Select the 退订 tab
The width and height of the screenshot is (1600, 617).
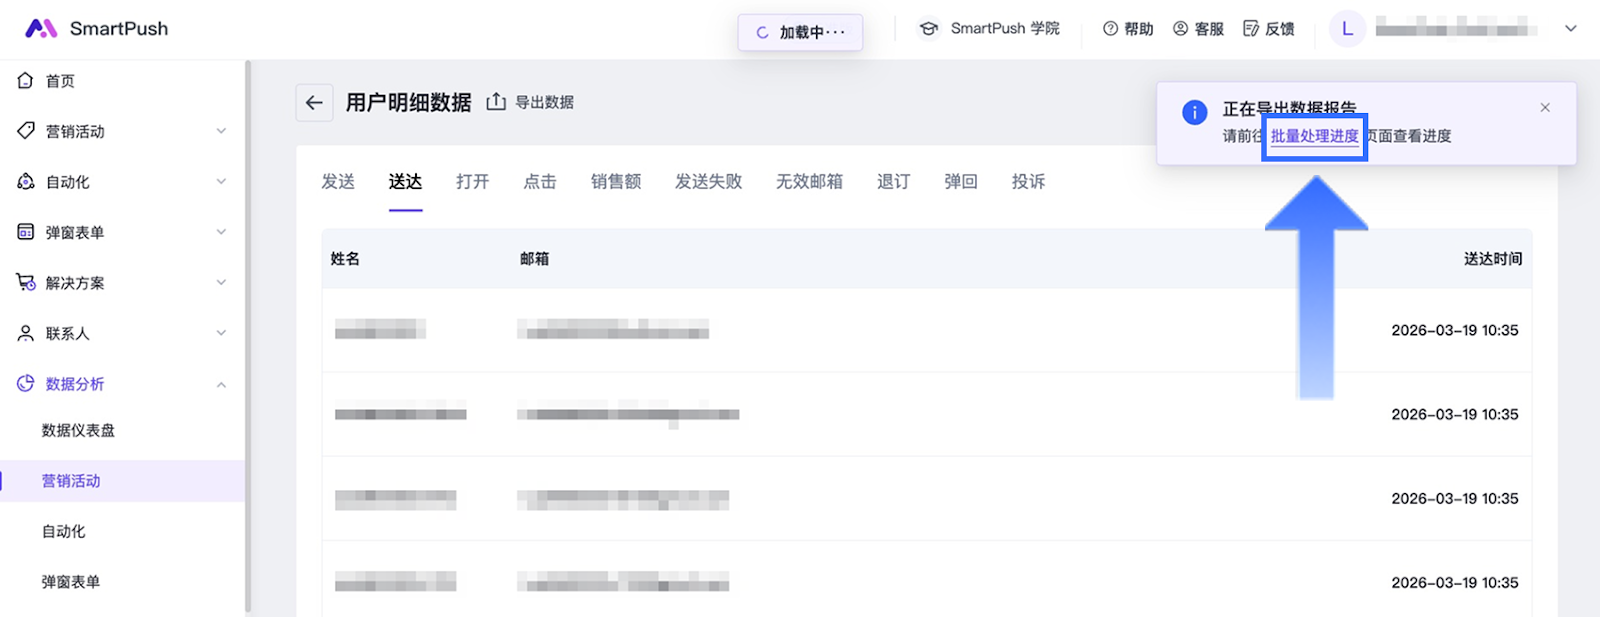(x=893, y=182)
